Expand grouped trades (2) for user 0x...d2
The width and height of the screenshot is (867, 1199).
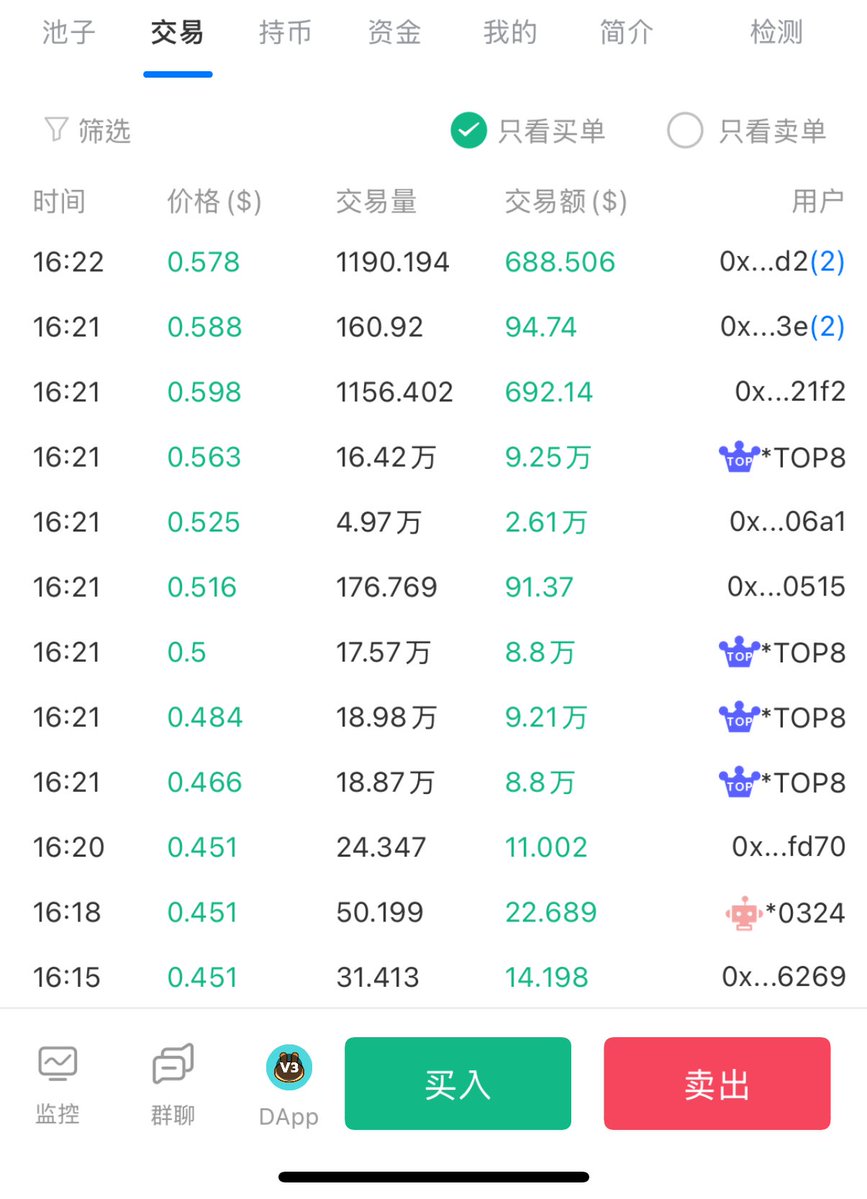(x=827, y=263)
